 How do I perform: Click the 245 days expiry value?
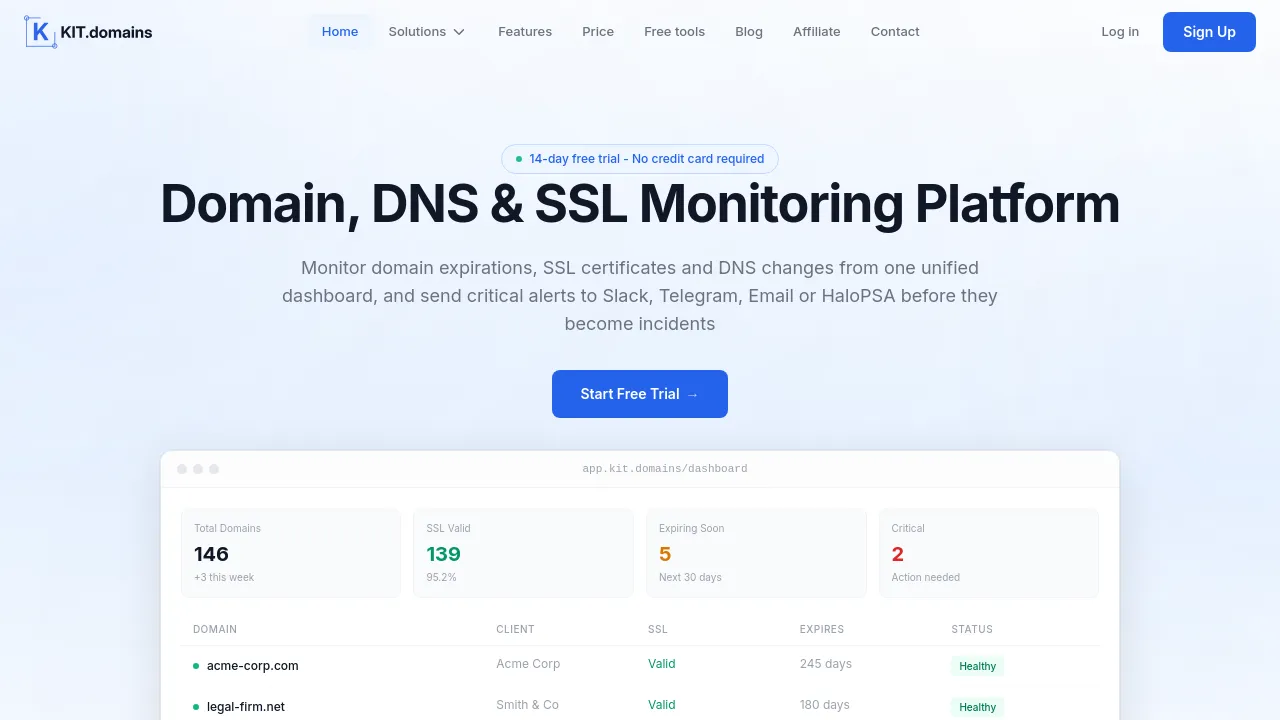(x=826, y=664)
